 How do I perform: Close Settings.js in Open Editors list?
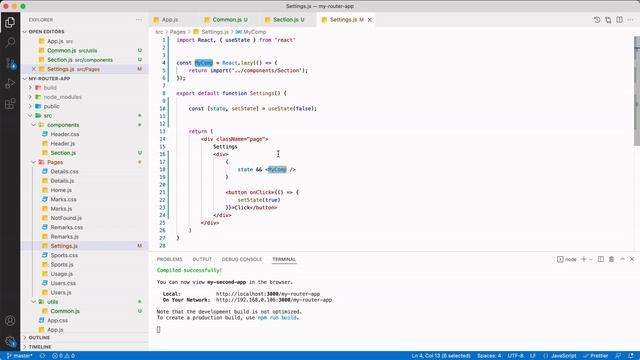34,69
